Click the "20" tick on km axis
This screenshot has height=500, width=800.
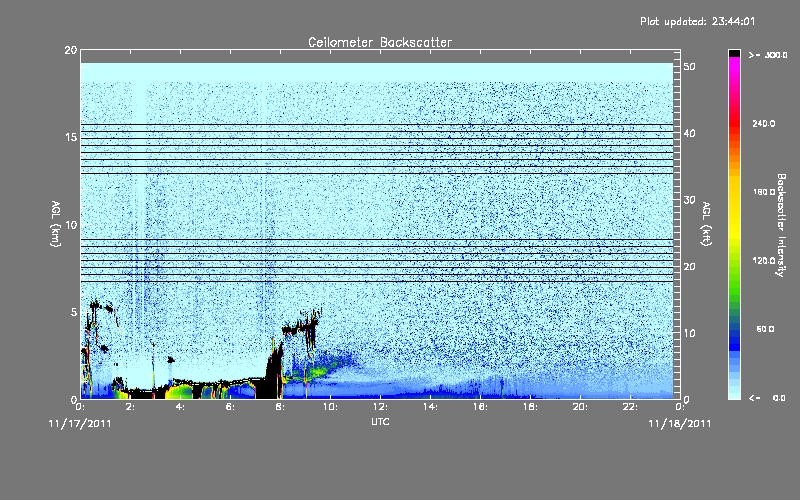pyautogui.click(x=71, y=50)
